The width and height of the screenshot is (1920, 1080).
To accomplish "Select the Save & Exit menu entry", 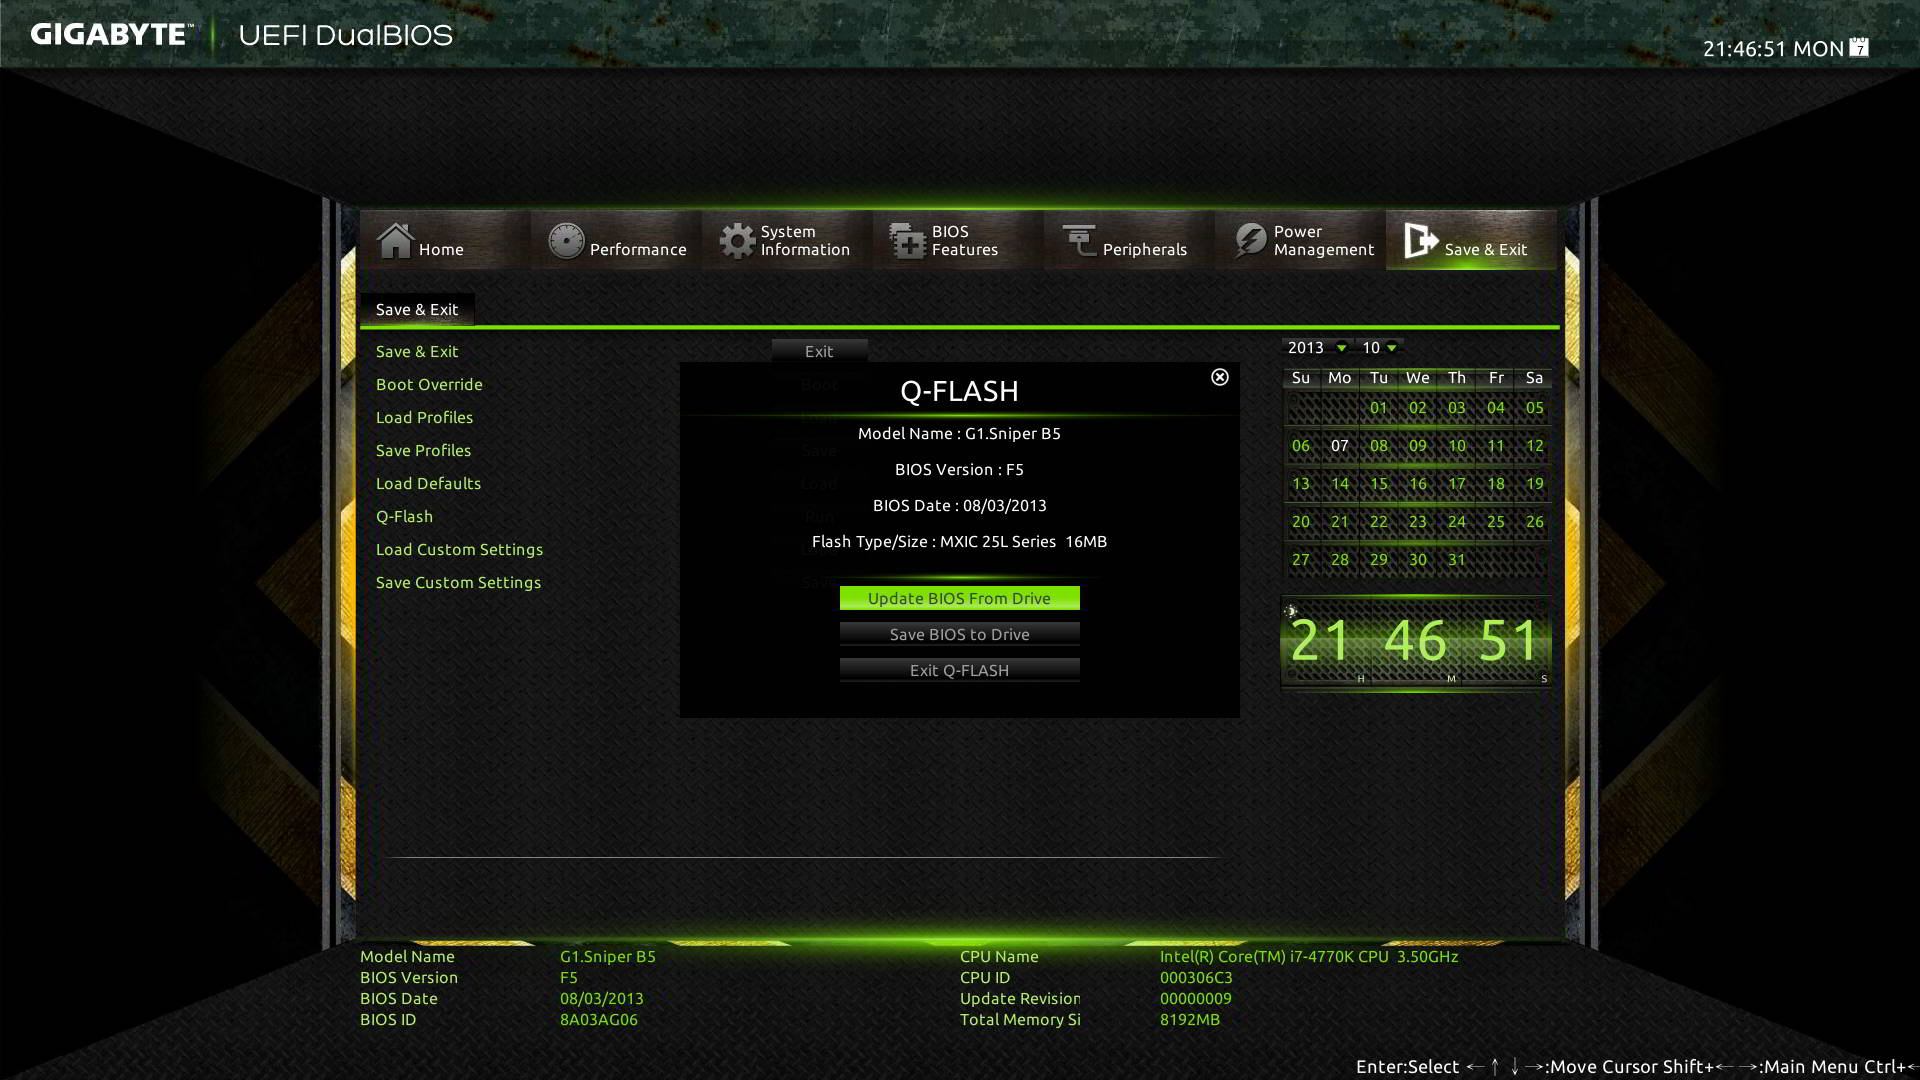I will point(416,351).
